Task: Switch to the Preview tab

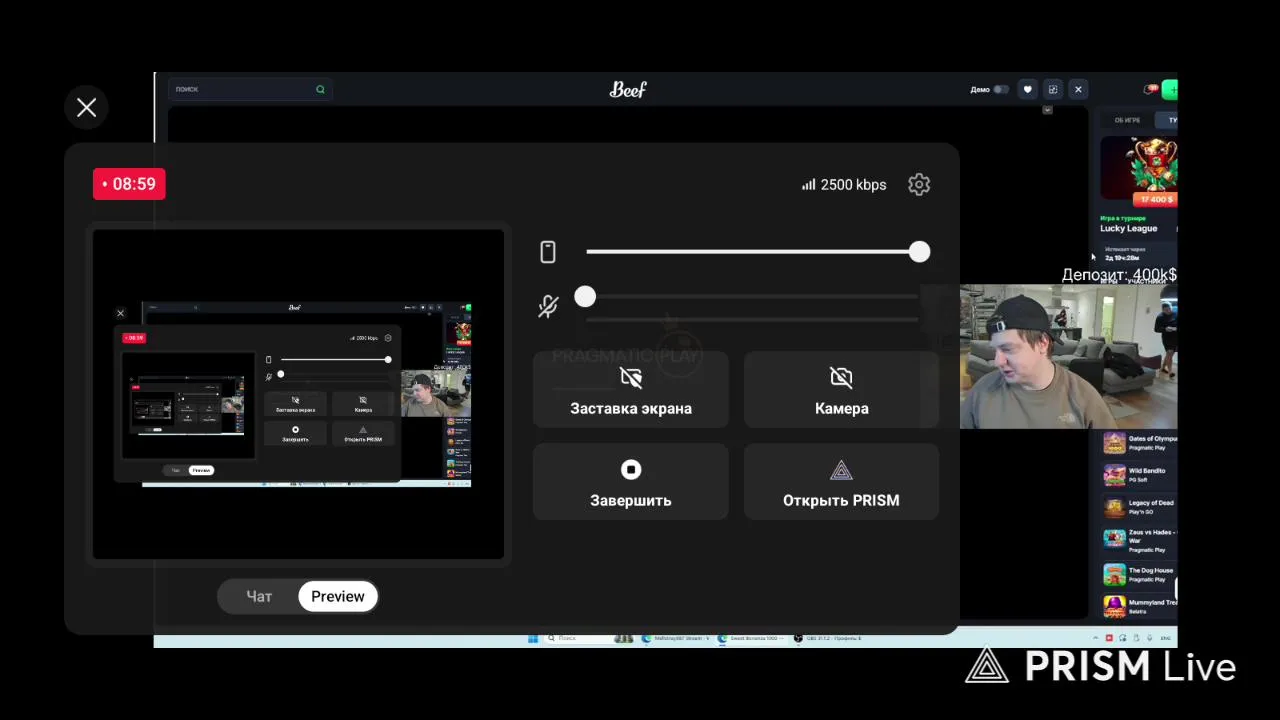Action: coord(338,596)
